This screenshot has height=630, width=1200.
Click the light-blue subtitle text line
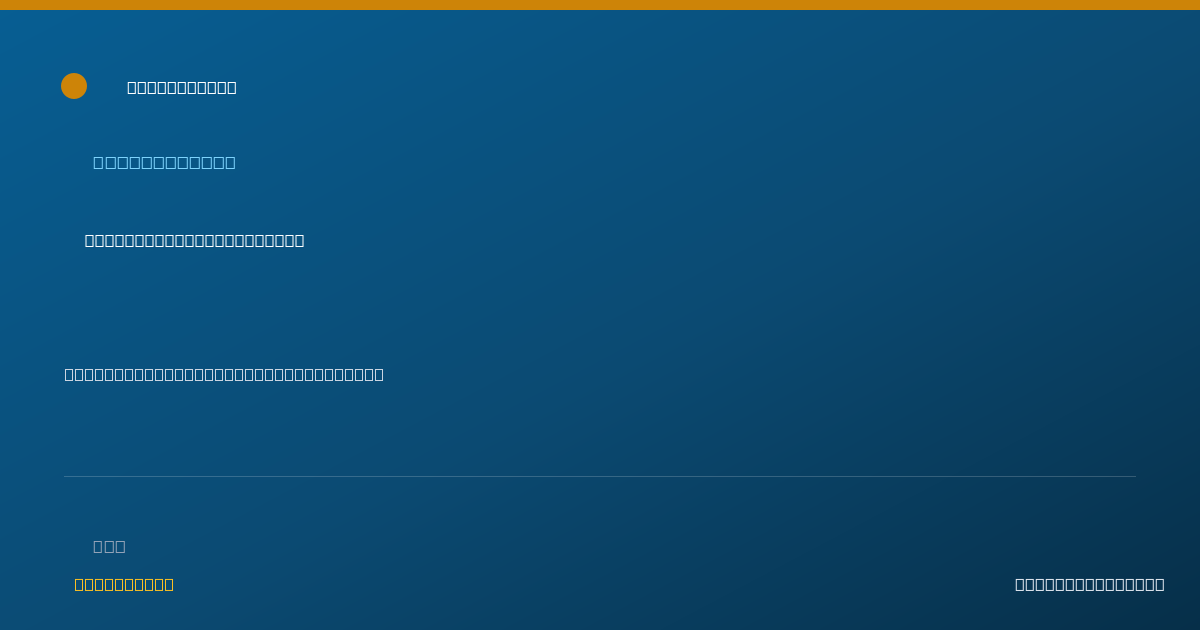(164, 162)
